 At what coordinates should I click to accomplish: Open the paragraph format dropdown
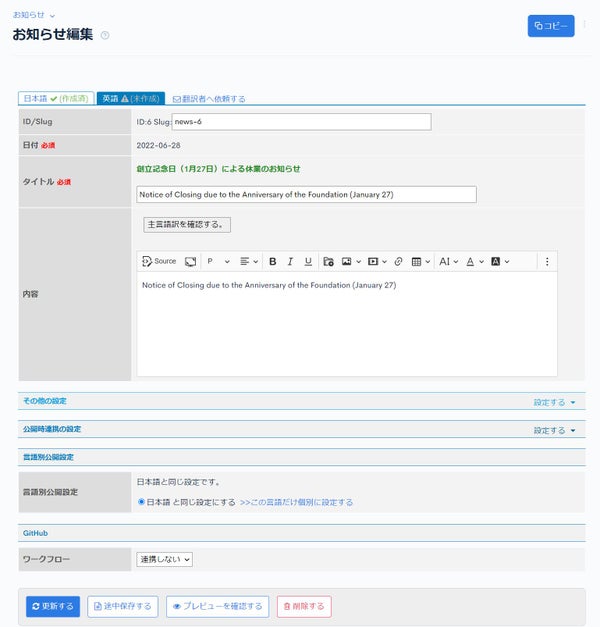218,262
